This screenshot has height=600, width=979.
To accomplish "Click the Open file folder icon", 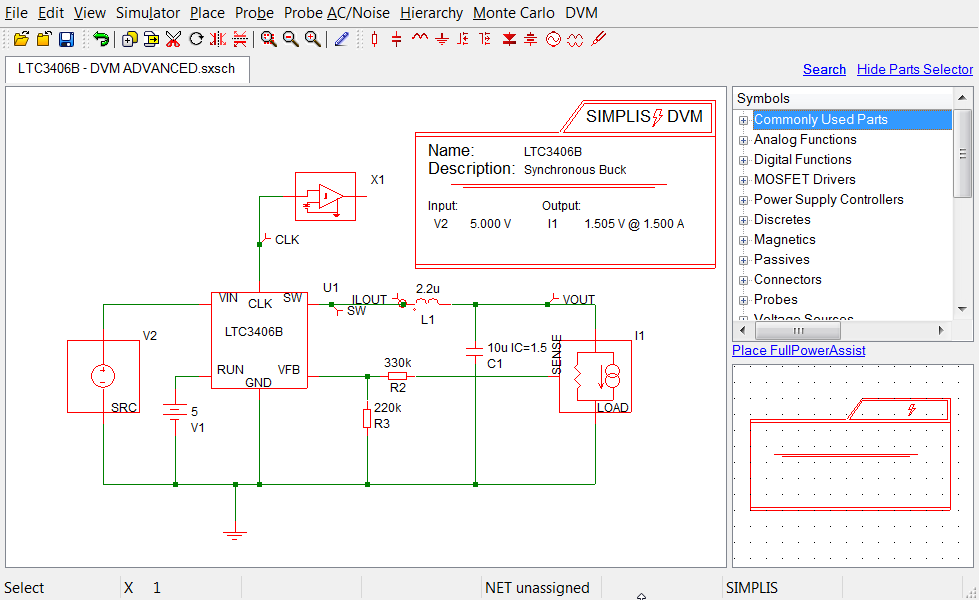I will (x=21, y=39).
